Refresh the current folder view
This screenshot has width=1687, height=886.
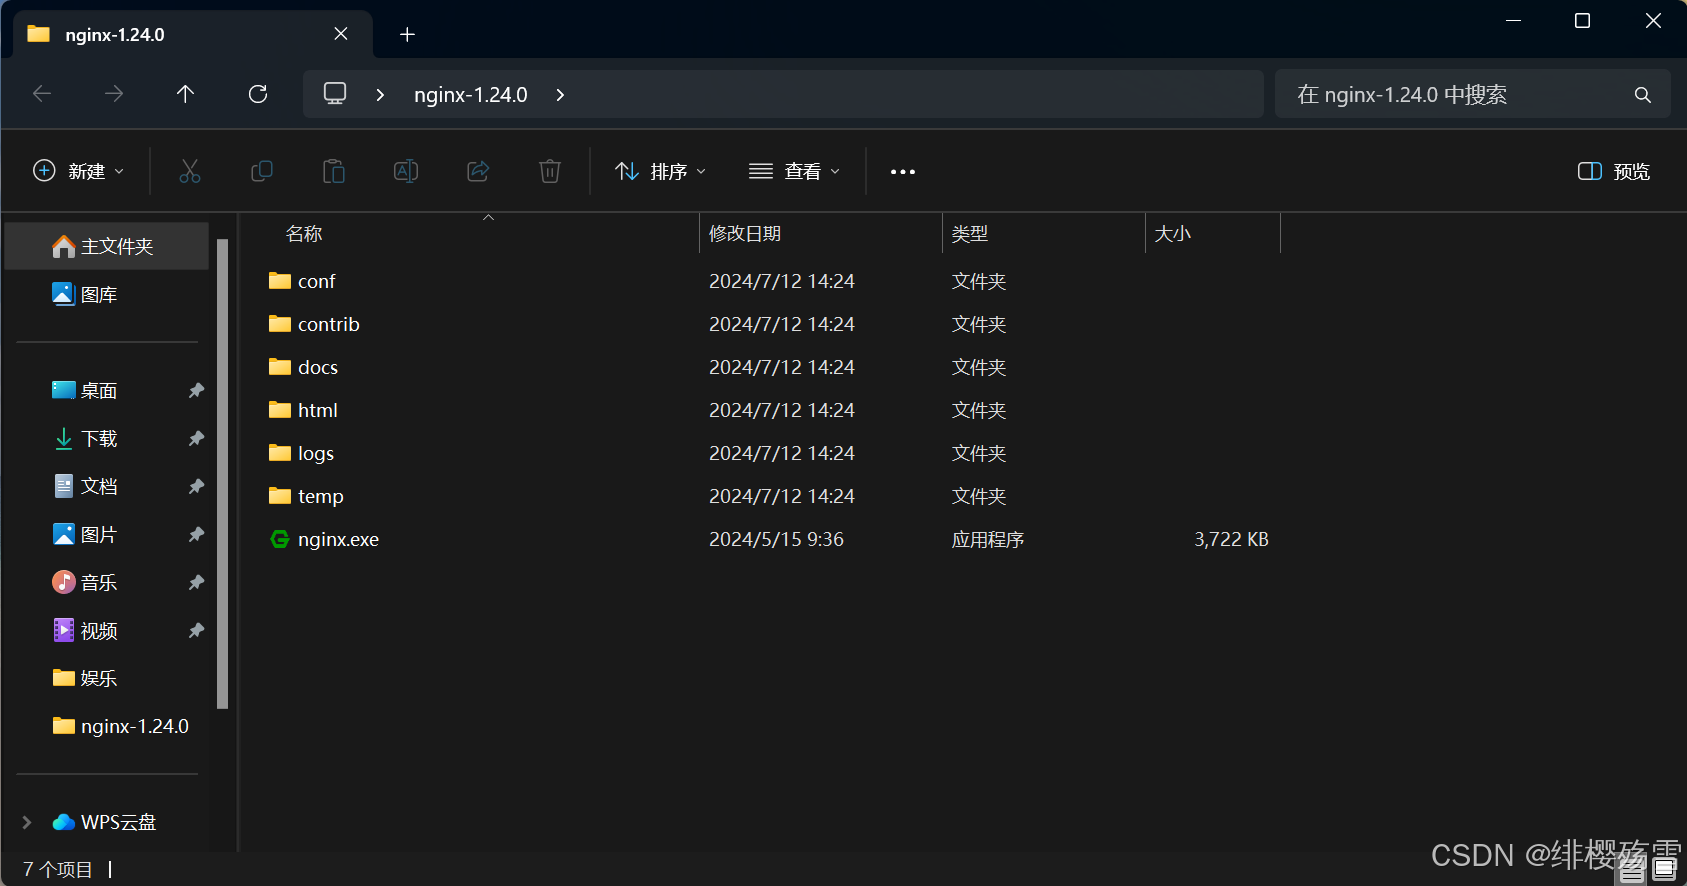tap(258, 94)
